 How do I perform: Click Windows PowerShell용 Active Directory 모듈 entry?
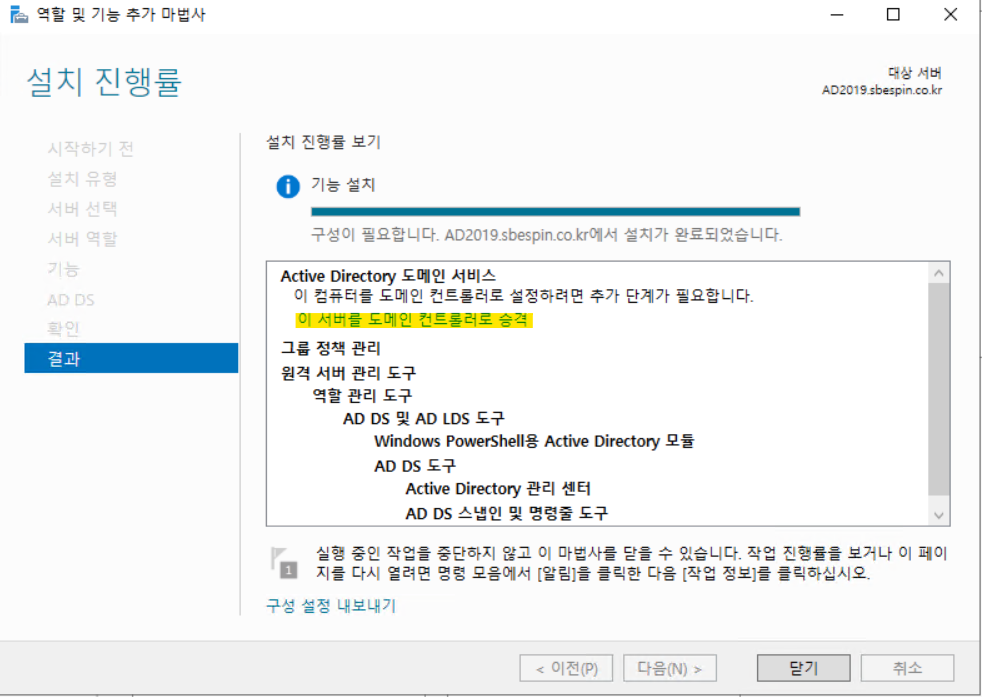coord(534,441)
